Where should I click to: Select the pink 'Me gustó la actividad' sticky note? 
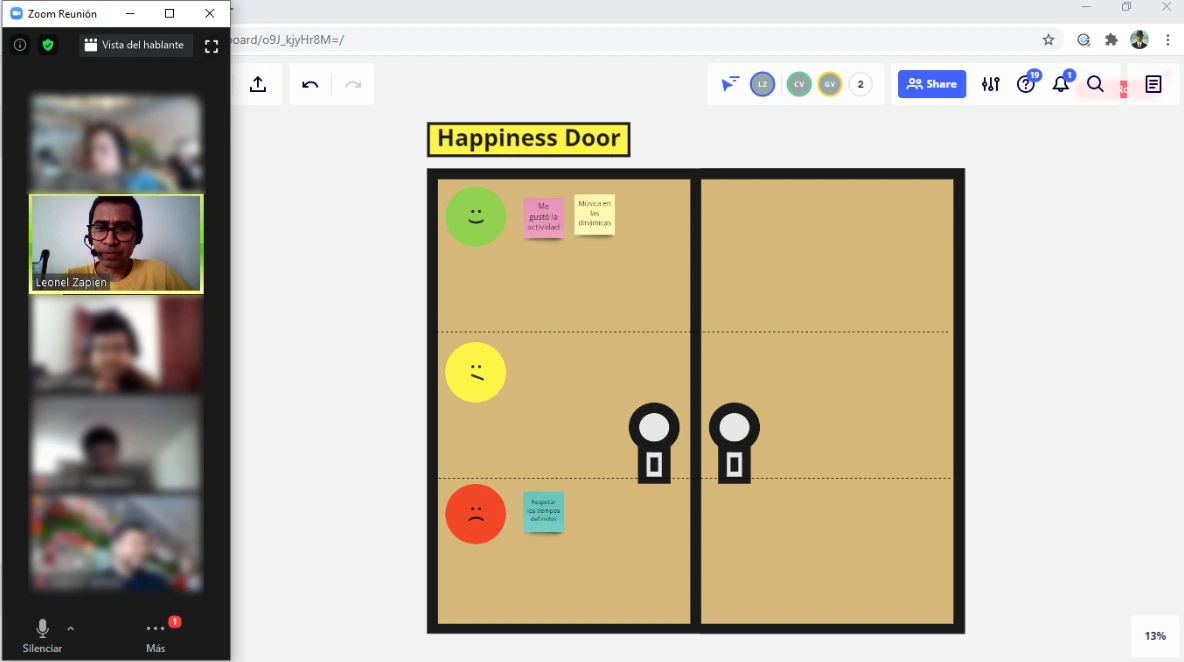tap(543, 217)
